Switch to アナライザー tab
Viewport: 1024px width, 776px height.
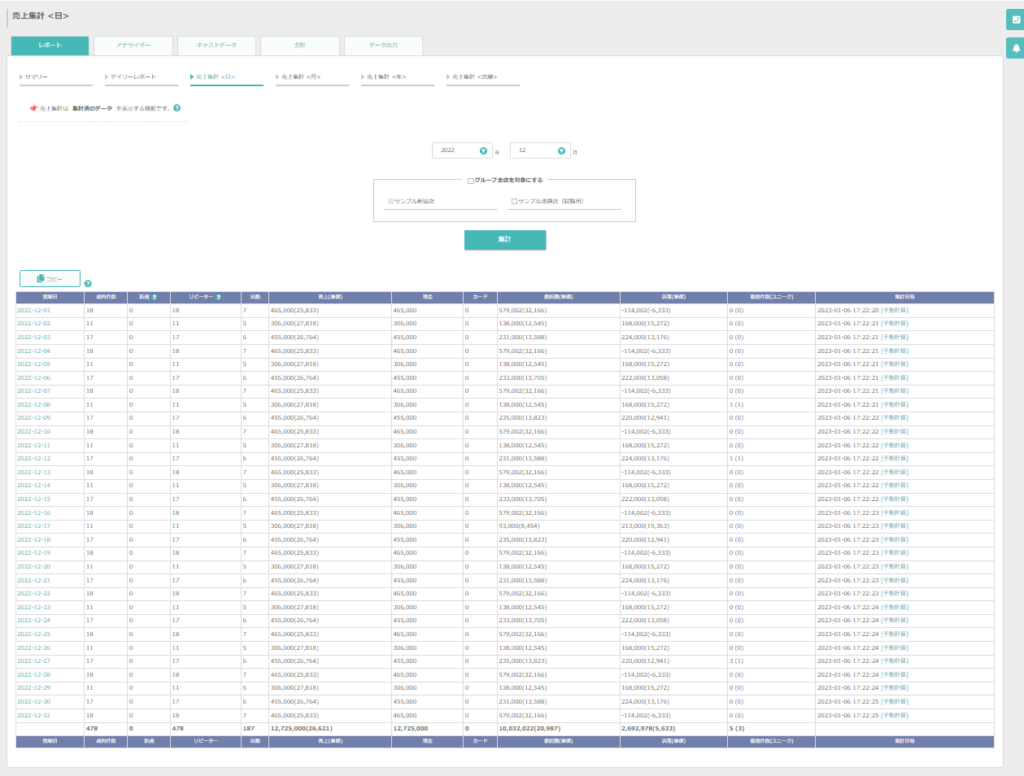[133, 45]
